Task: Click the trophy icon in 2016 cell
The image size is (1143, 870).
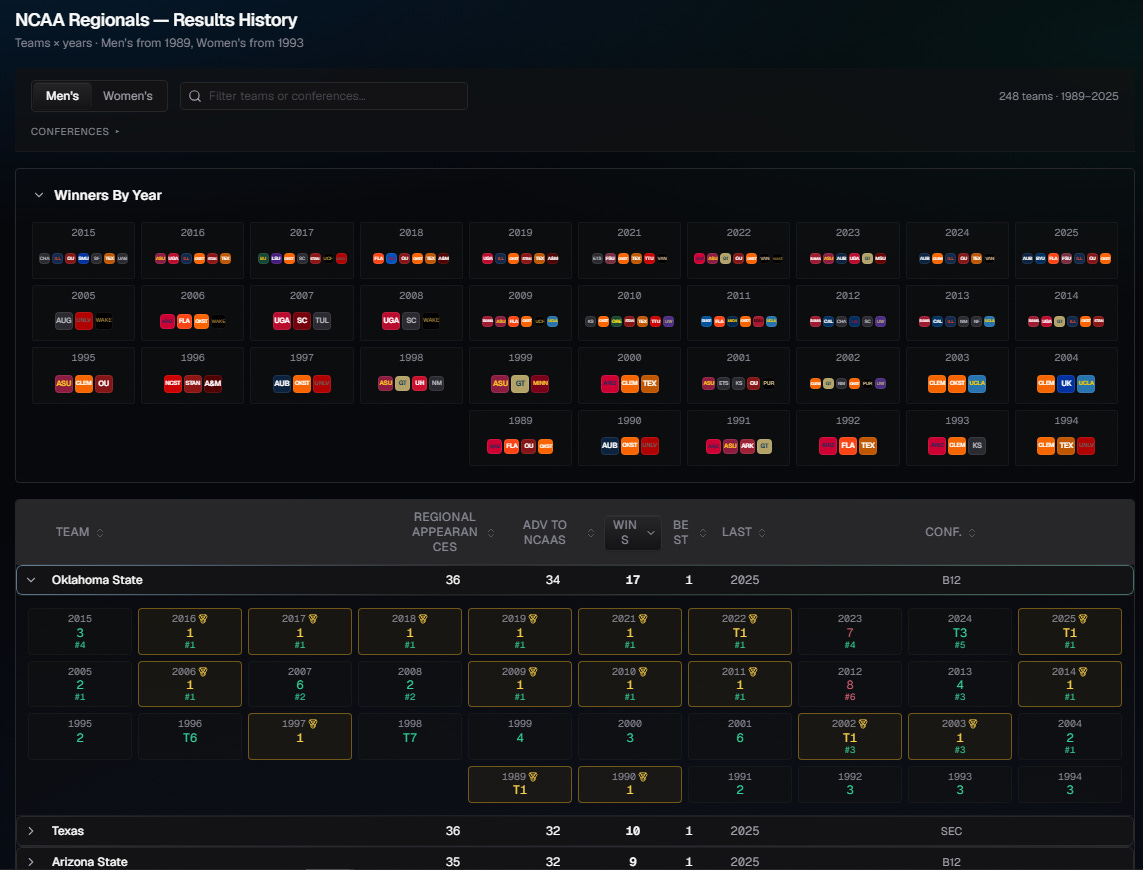Action: click(x=203, y=618)
